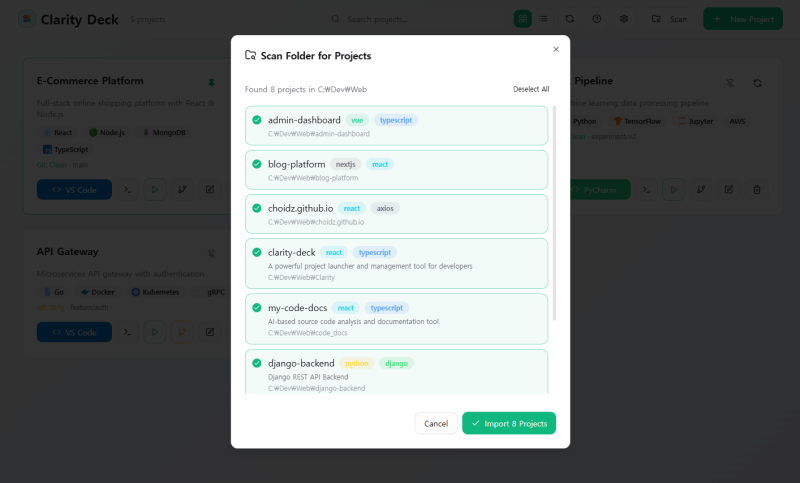Click the run play icon for E-Commerce Platform
The width and height of the screenshot is (800, 483).
(155, 190)
